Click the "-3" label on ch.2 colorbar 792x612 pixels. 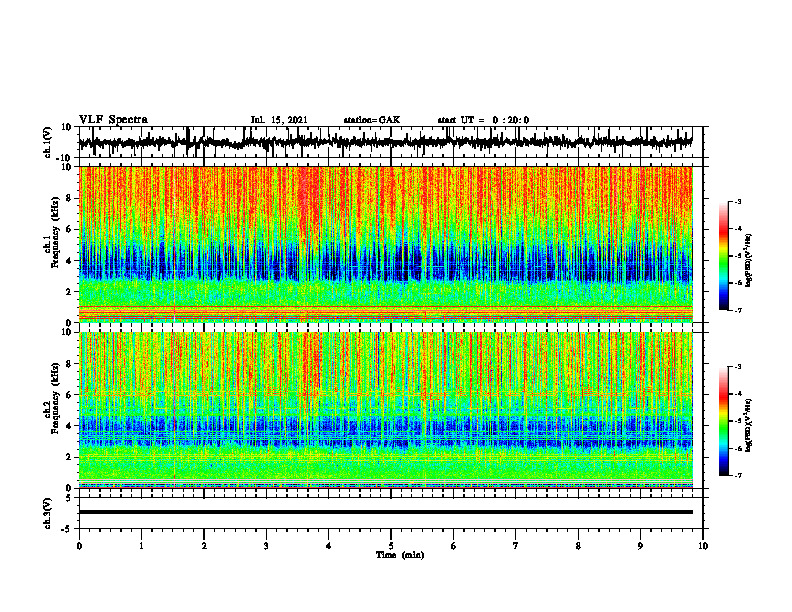pyautogui.click(x=738, y=367)
